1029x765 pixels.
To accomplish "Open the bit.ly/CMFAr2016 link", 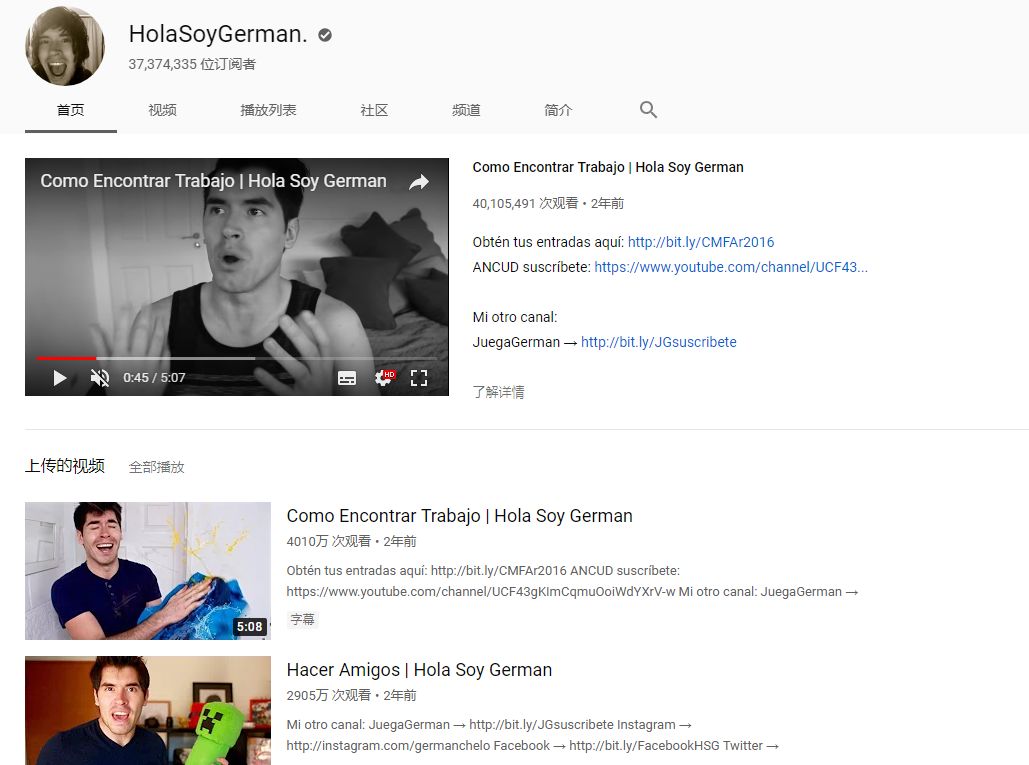I will tap(701, 242).
